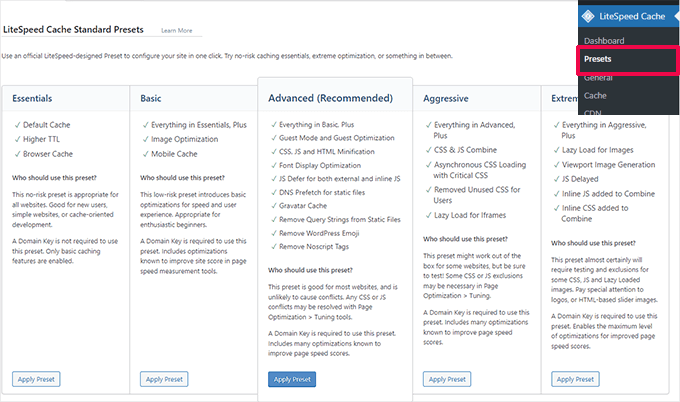Apply the Essentials preset

click(37, 379)
